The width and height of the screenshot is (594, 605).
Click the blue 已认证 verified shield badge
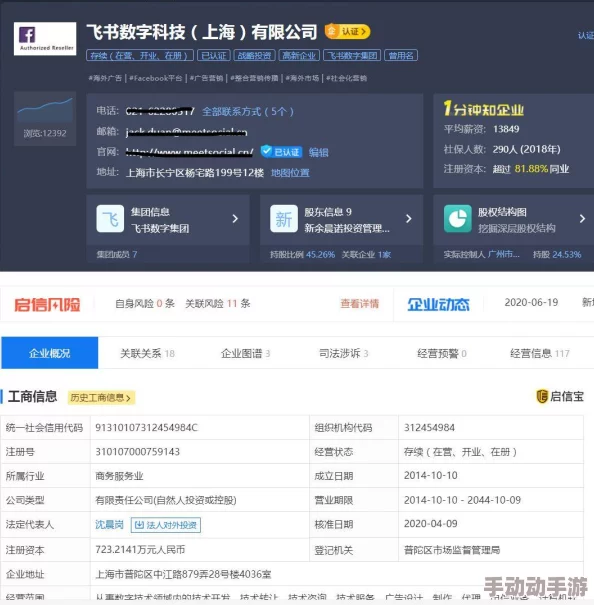pyautogui.click(x=281, y=152)
